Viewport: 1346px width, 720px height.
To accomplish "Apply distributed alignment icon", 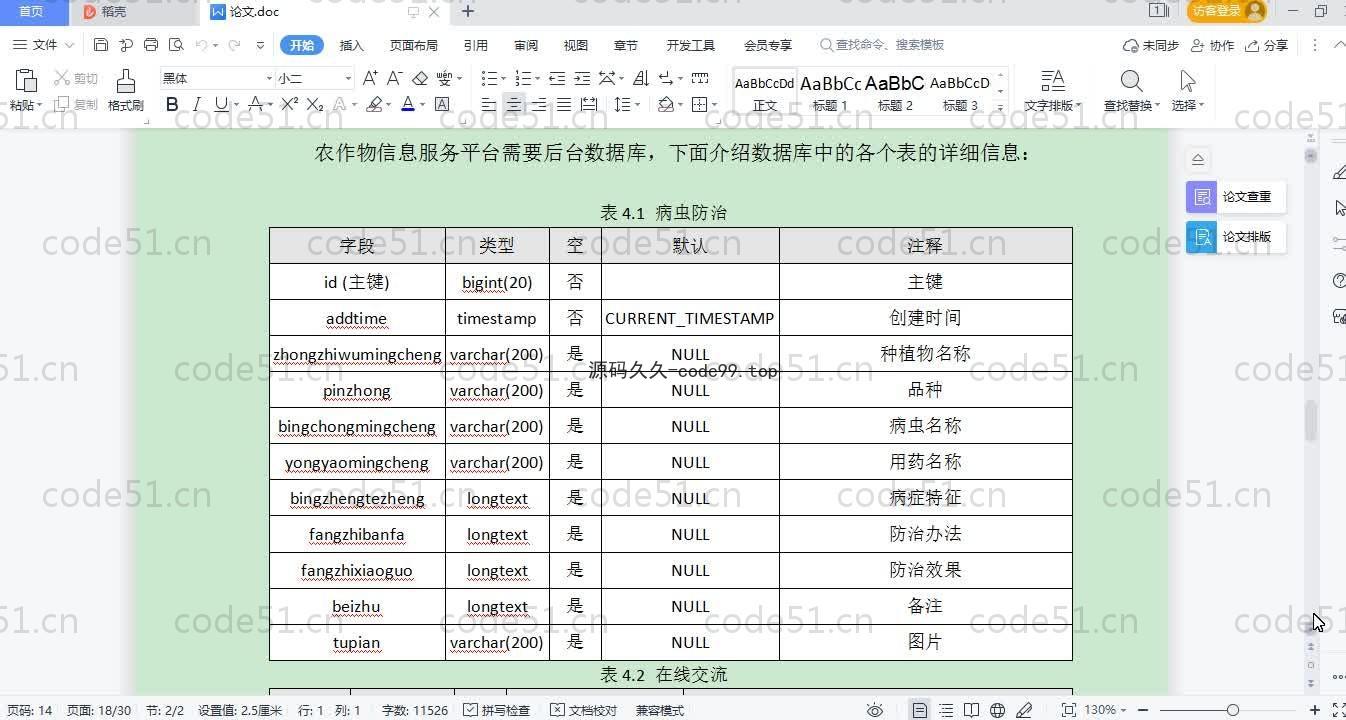I will pos(589,104).
